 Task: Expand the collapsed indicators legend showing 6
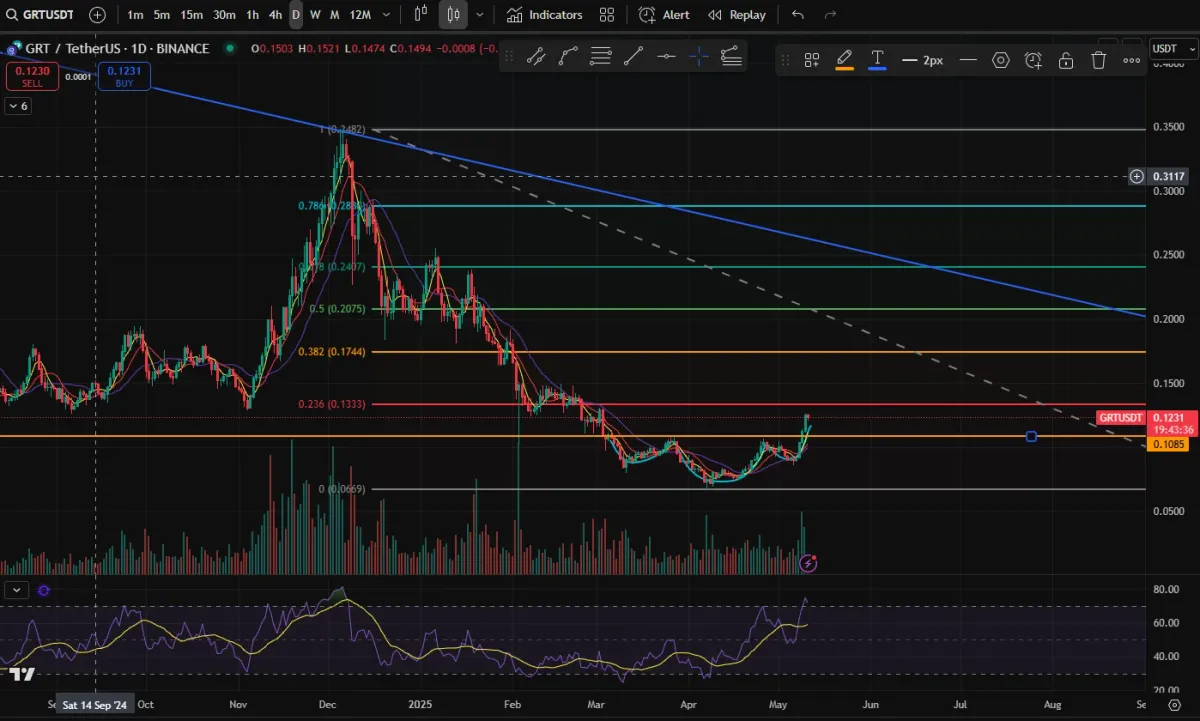pyautogui.click(x=18, y=106)
